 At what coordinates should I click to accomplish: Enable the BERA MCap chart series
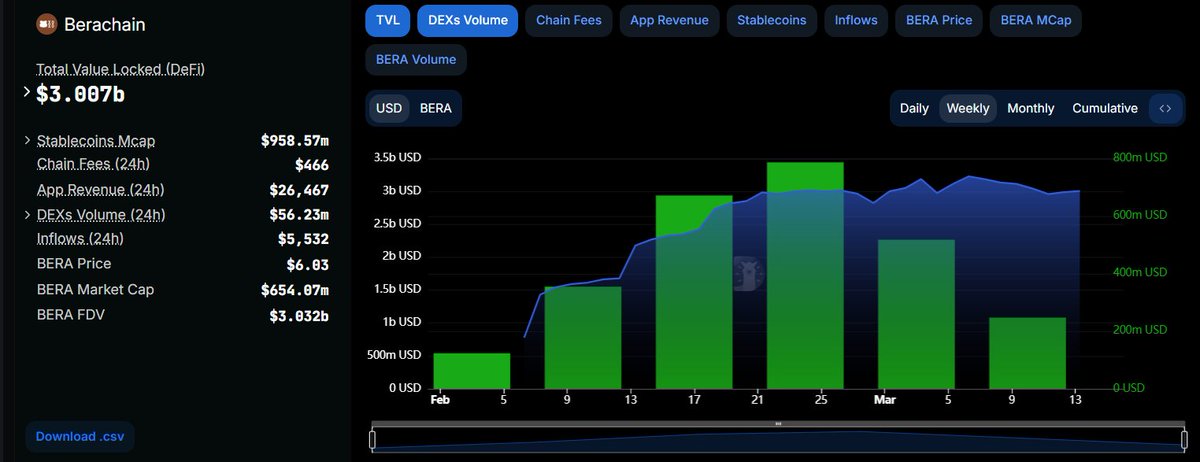pyautogui.click(x=1036, y=20)
